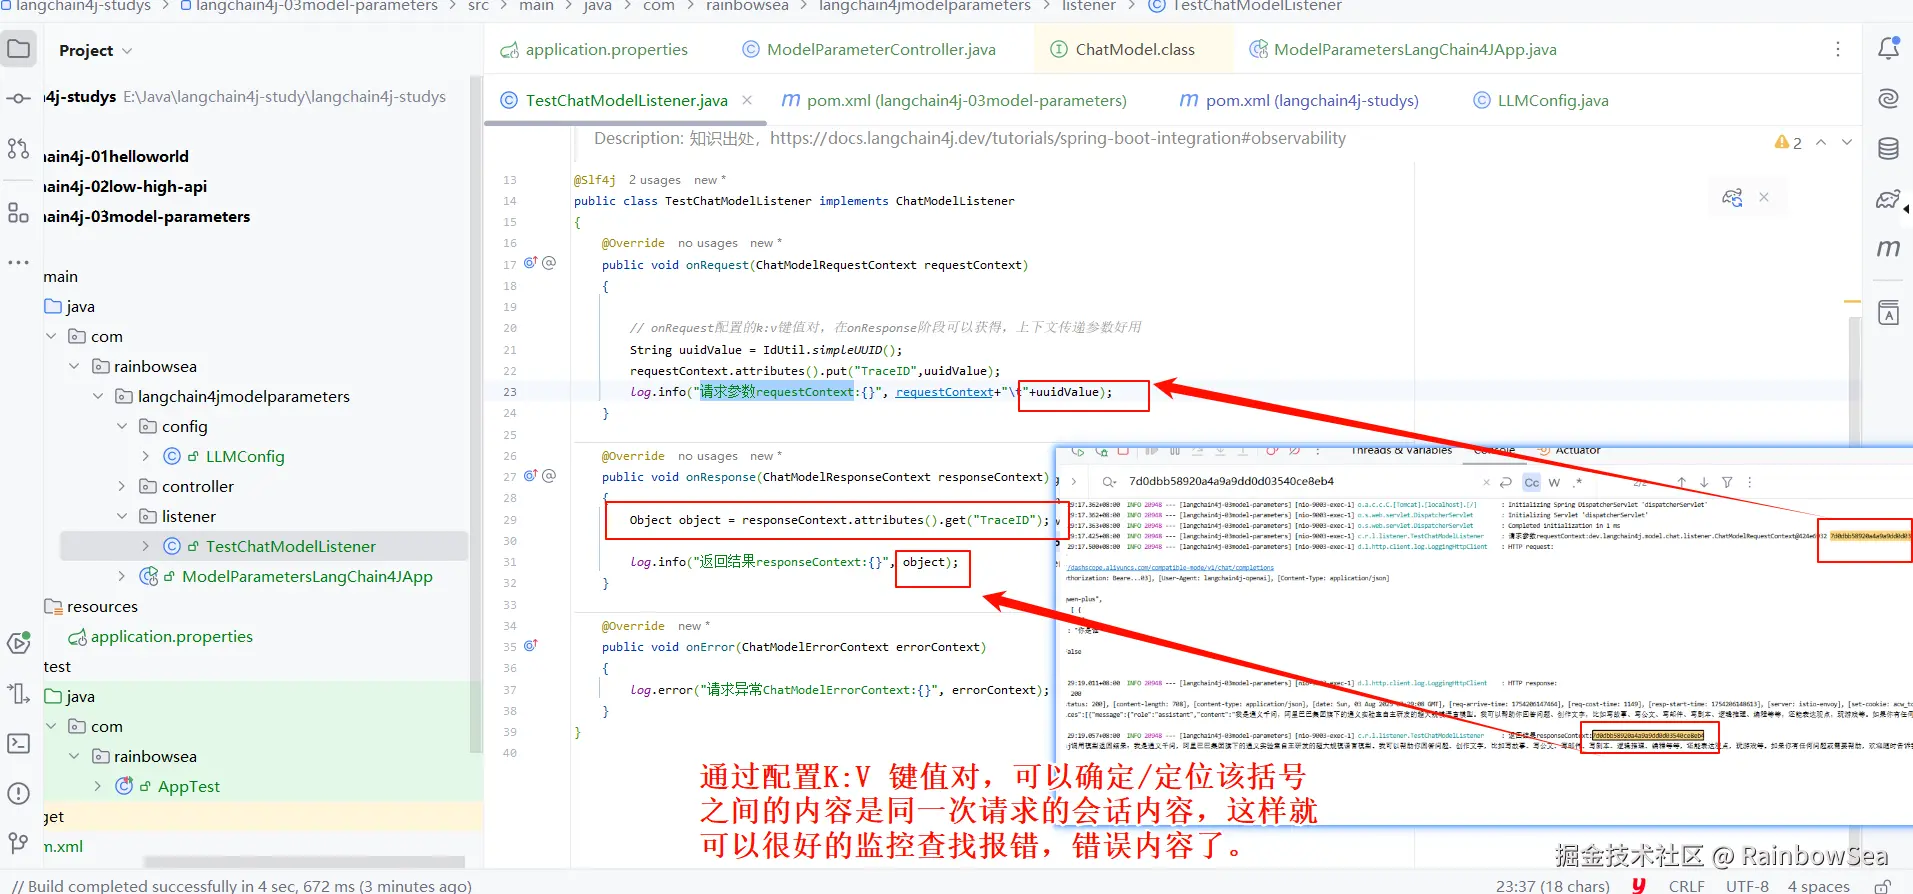This screenshot has width=1913, height=894.
Task: Click the AI inline action icon in editor
Action: pos(1733,198)
